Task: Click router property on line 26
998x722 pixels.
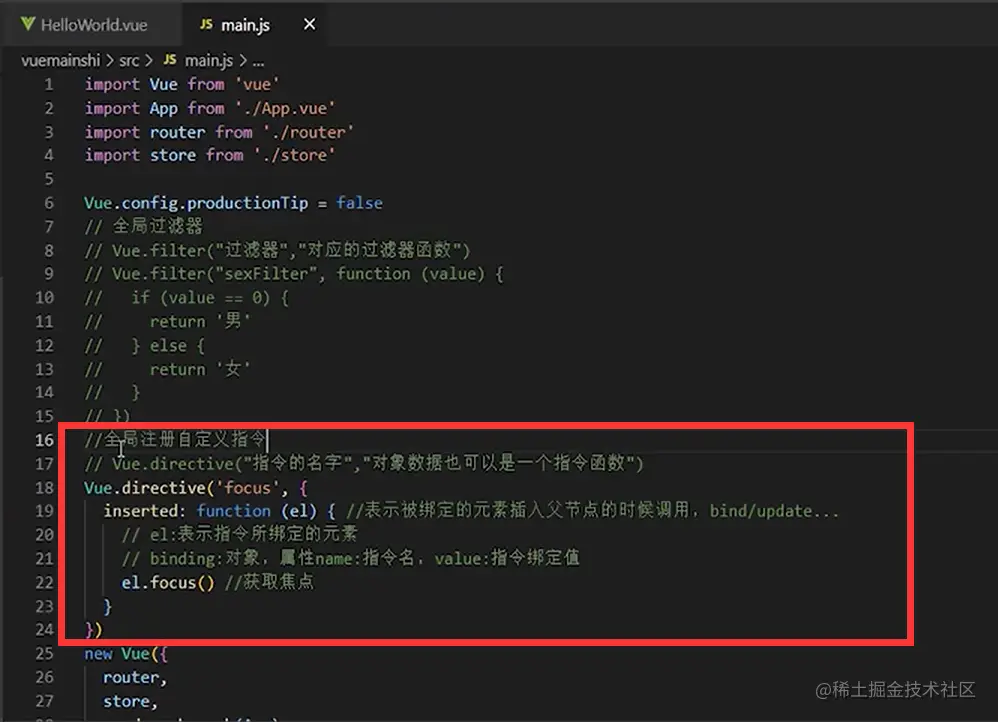Action: (131, 677)
